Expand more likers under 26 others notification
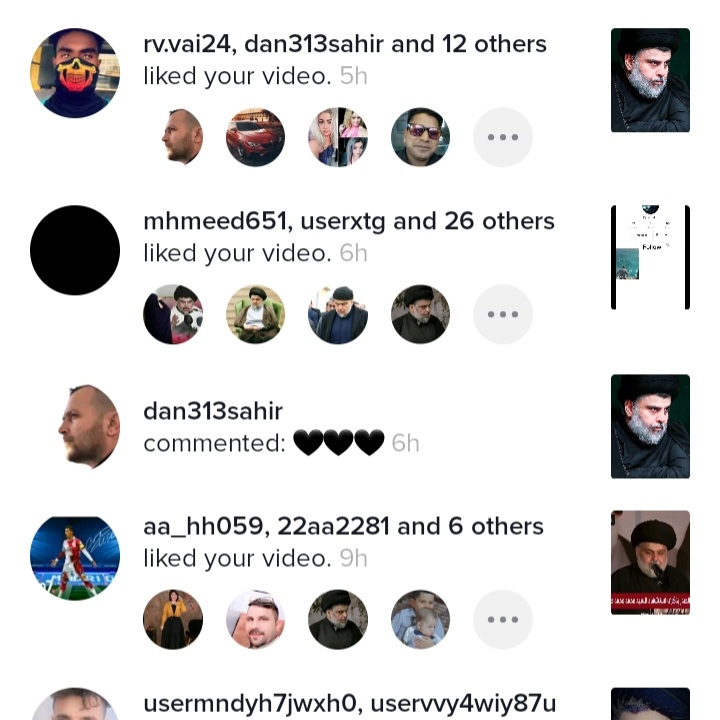This screenshot has width=720, height=720. [x=503, y=314]
